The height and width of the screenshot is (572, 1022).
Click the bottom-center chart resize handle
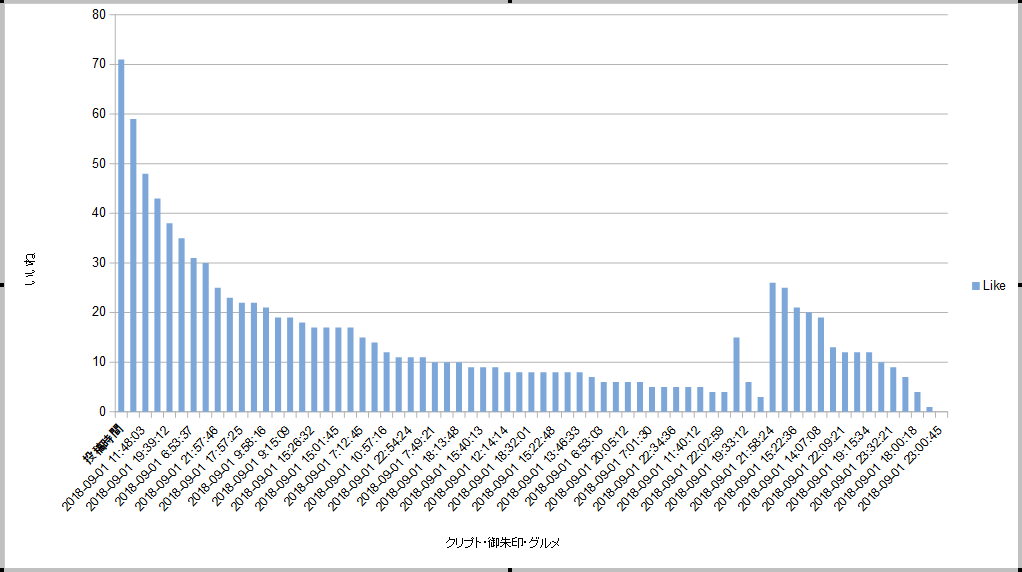511,569
